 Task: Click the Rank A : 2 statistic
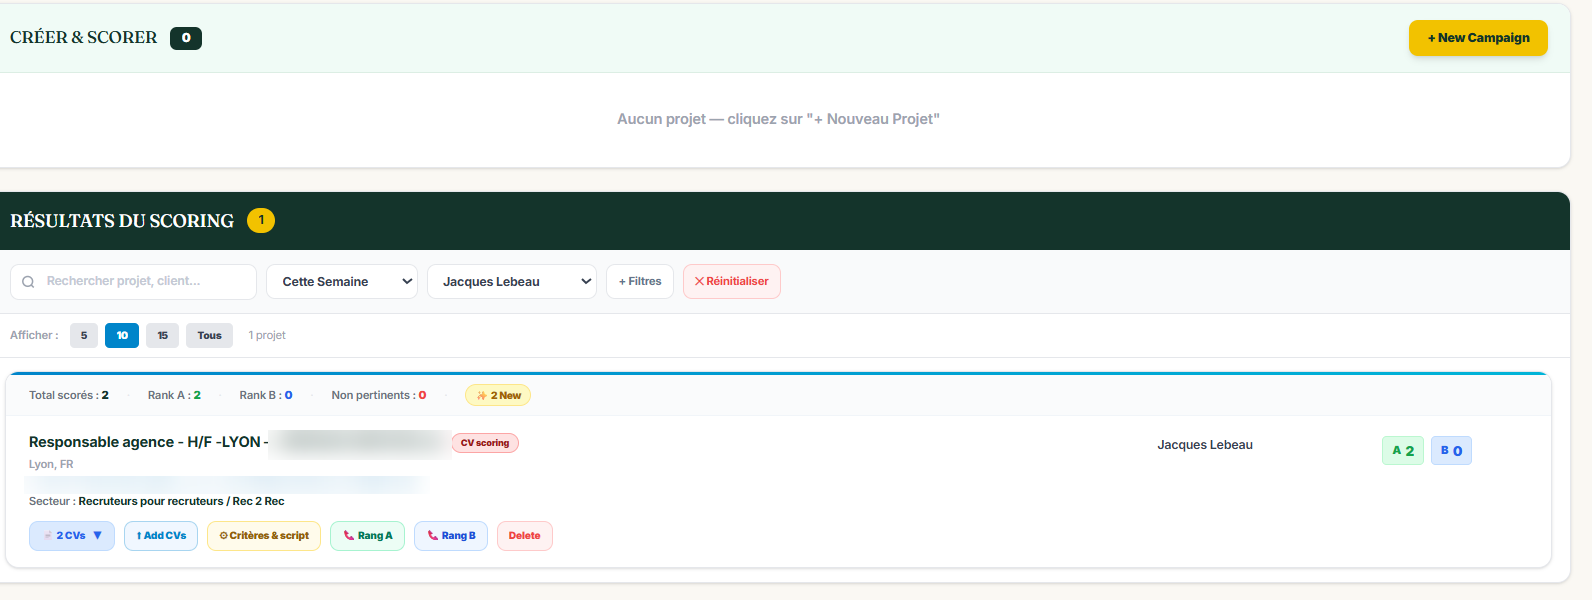pos(174,396)
